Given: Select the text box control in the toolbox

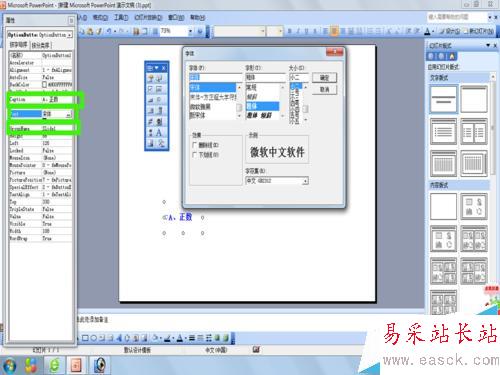Looking at the screenshot, I should (159, 89).
